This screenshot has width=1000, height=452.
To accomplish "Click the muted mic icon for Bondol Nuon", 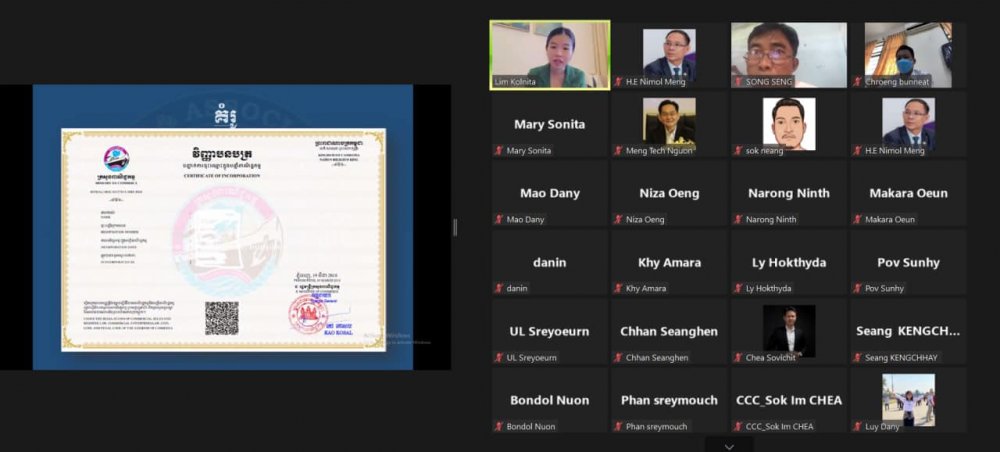I will pos(499,427).
